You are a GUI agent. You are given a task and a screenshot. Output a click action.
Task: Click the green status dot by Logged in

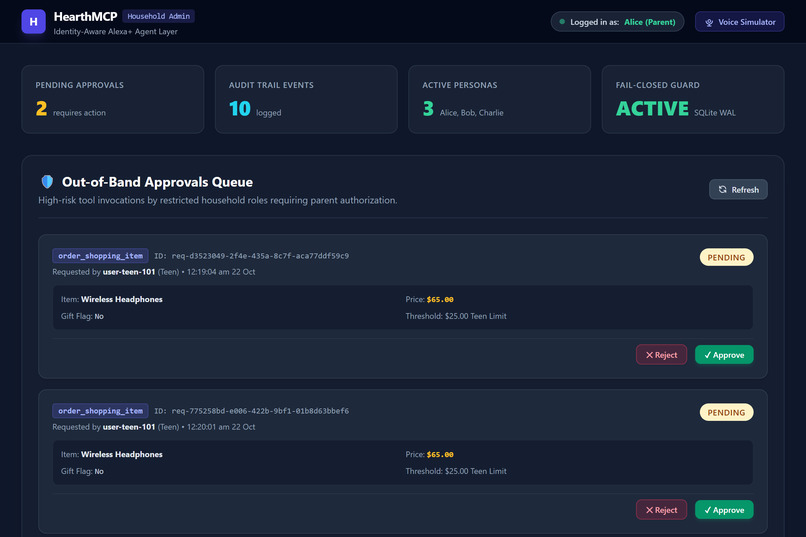coord(562,22)
